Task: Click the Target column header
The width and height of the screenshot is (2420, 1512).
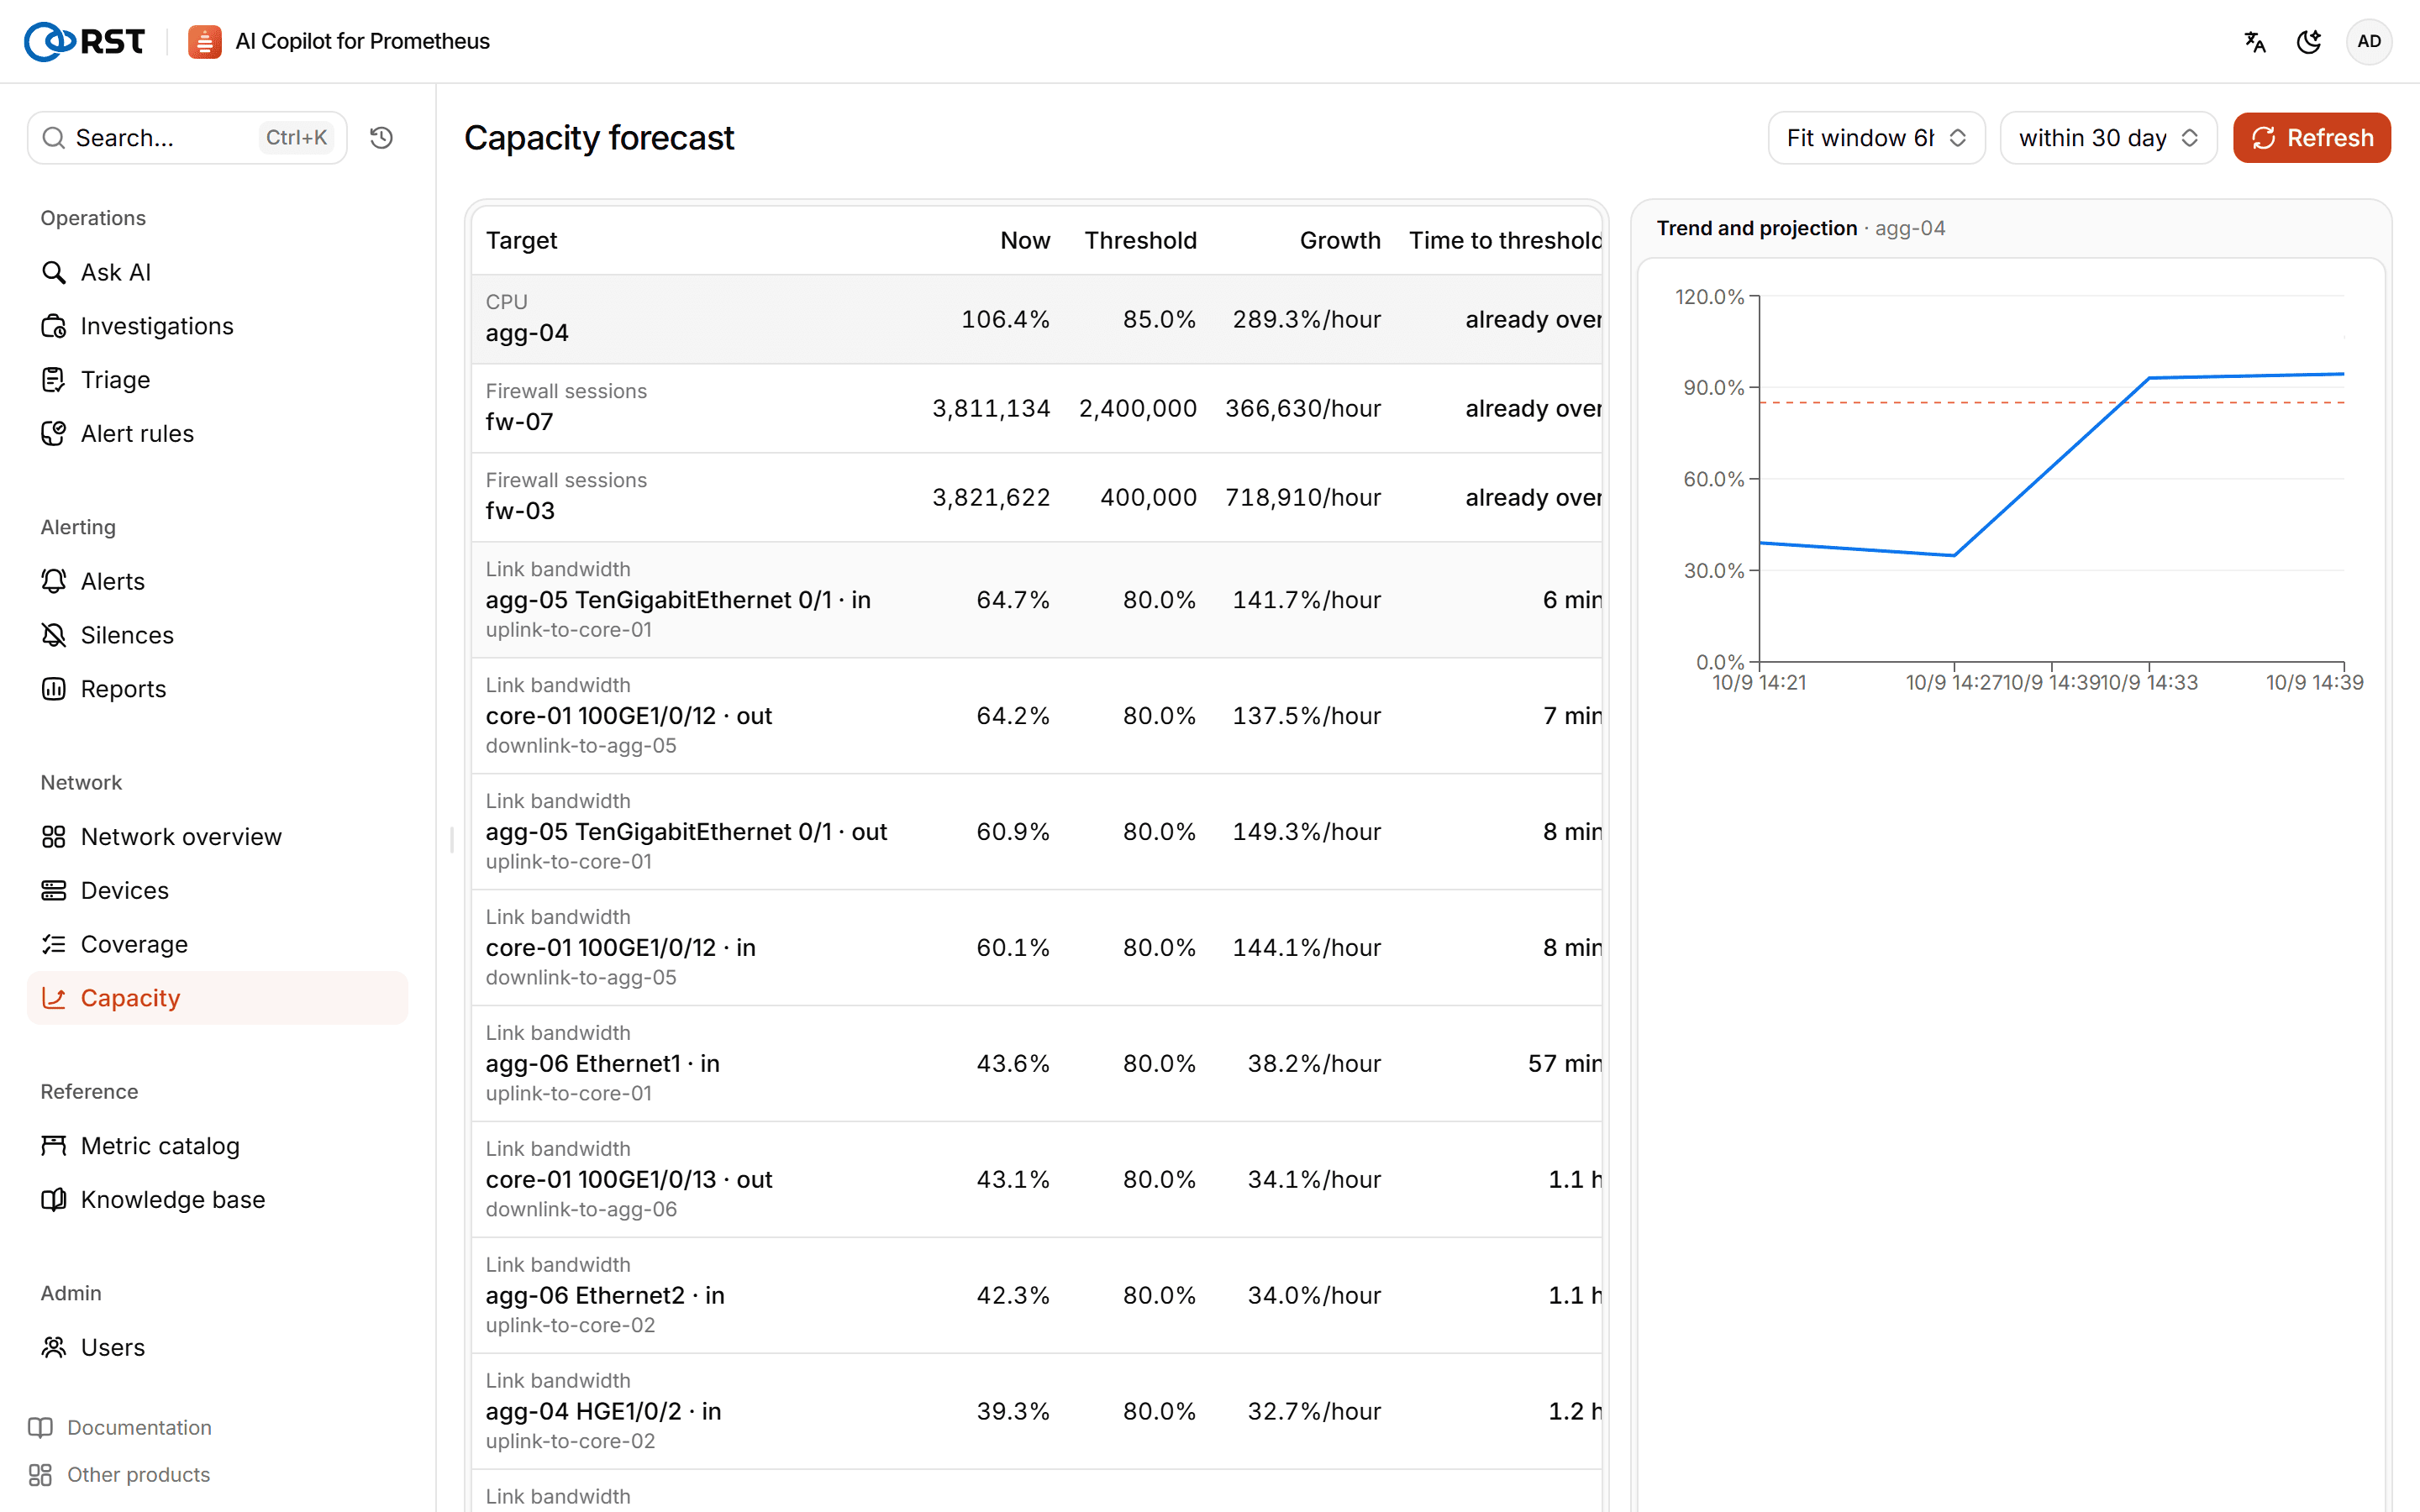Action: coord(521,241)
